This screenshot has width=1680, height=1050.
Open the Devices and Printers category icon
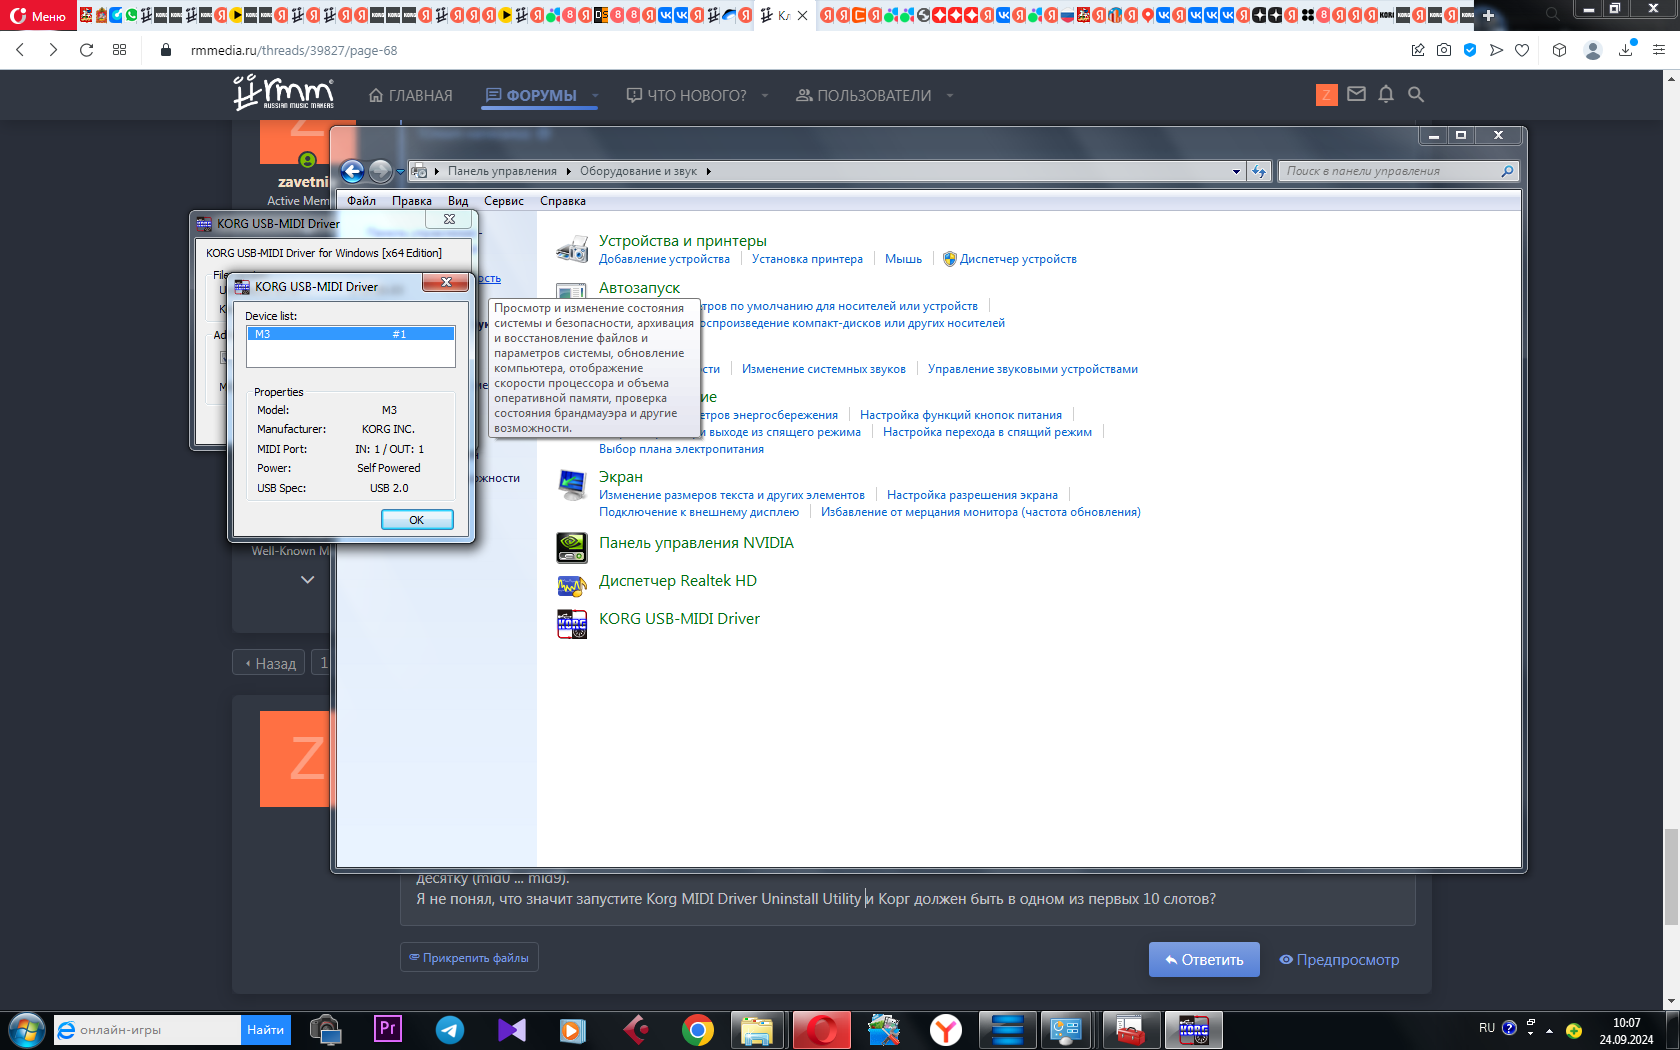point(572,249)
